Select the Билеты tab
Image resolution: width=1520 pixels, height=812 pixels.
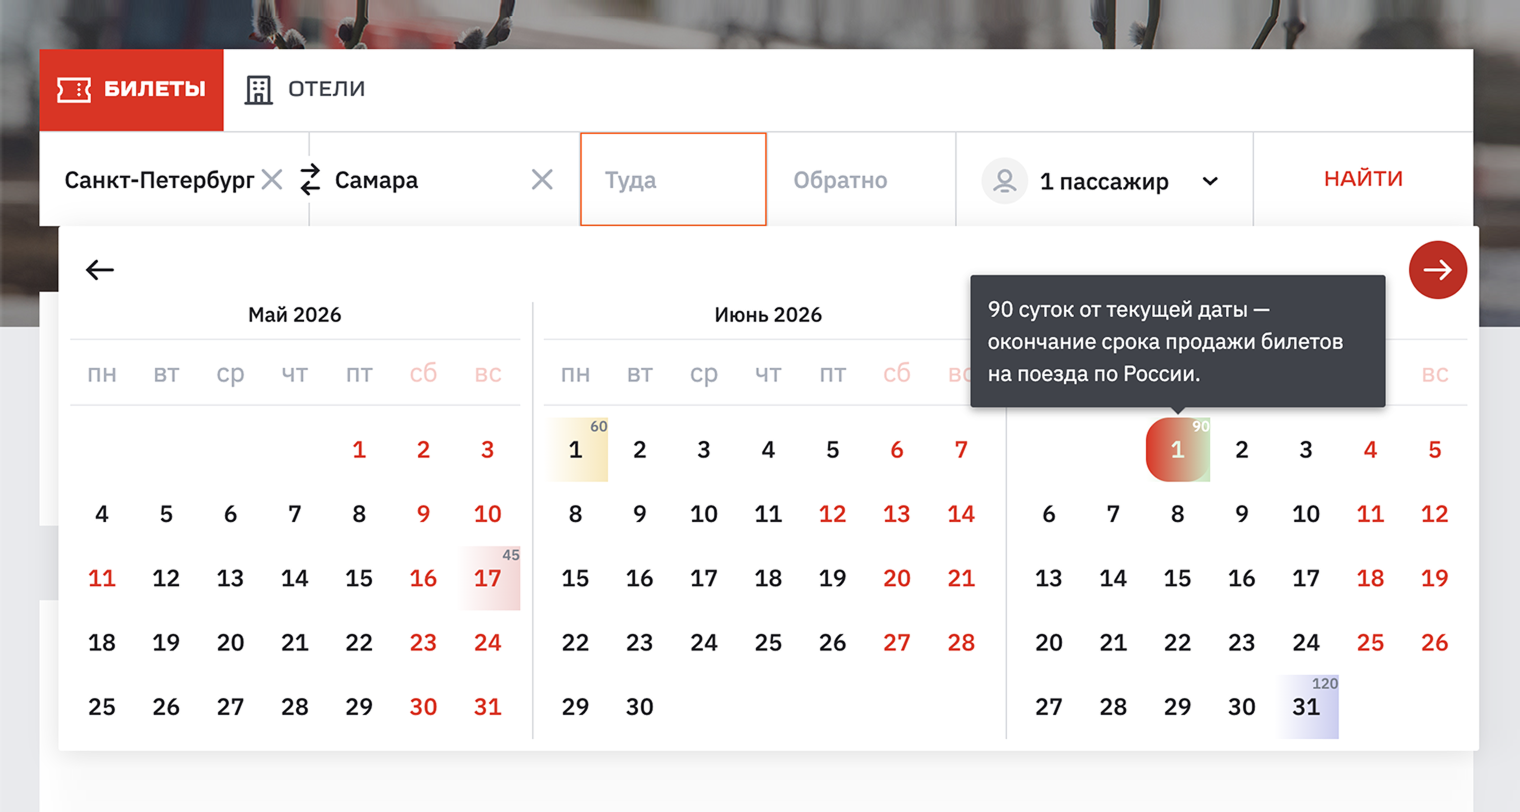(131, 90)
